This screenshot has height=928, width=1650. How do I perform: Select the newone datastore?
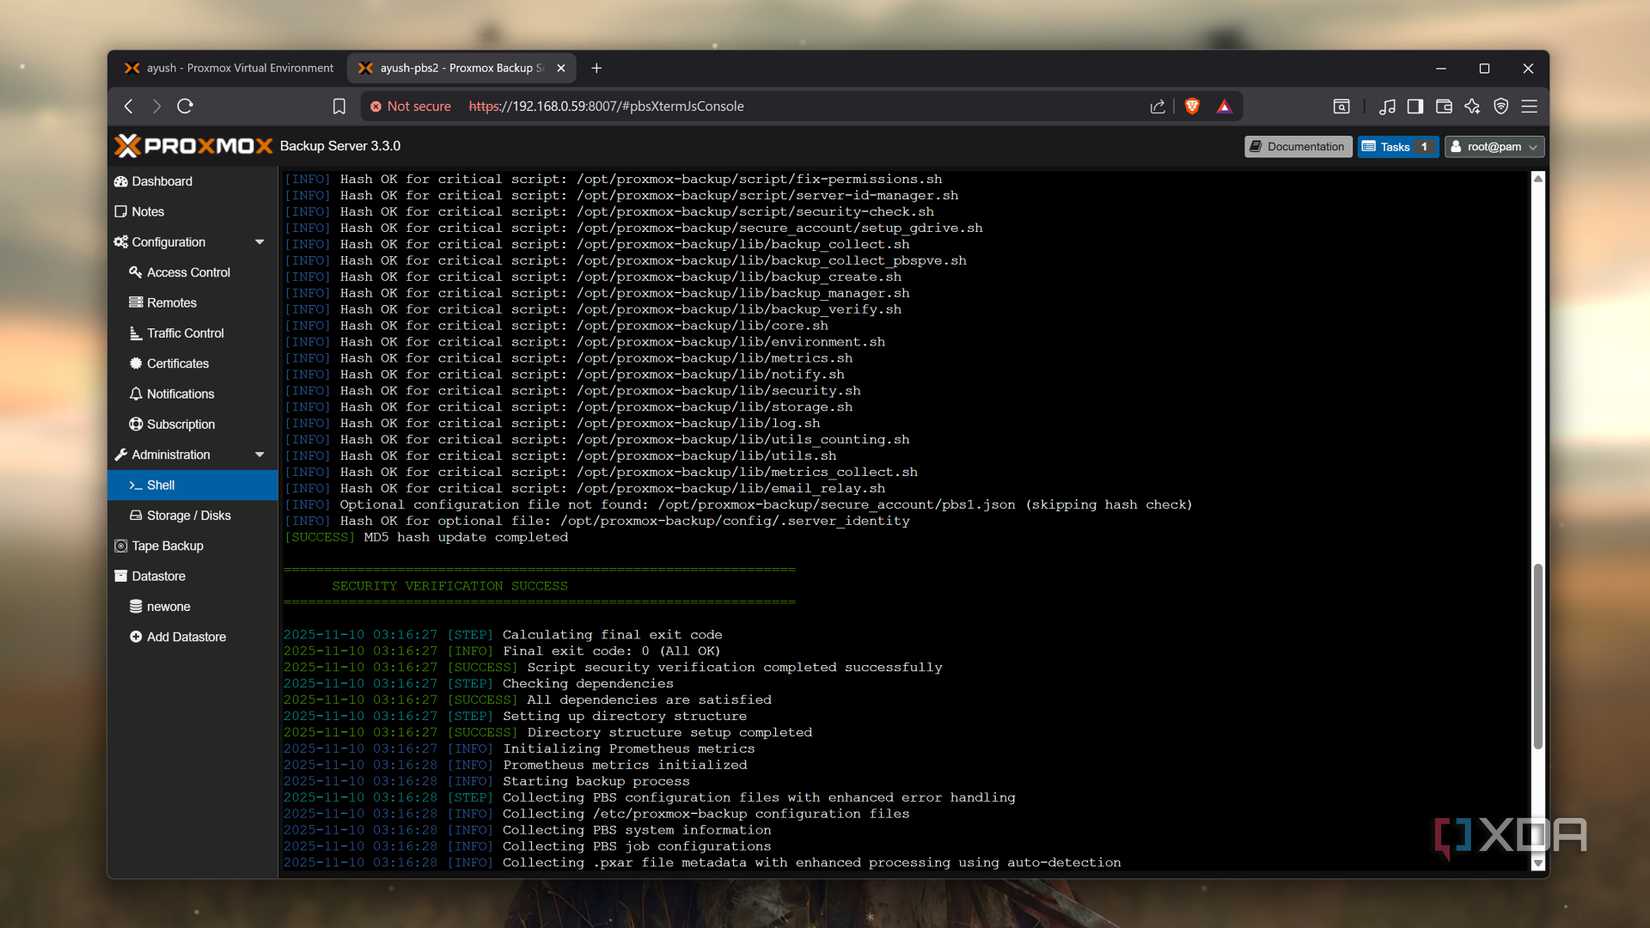coord(168,607)
